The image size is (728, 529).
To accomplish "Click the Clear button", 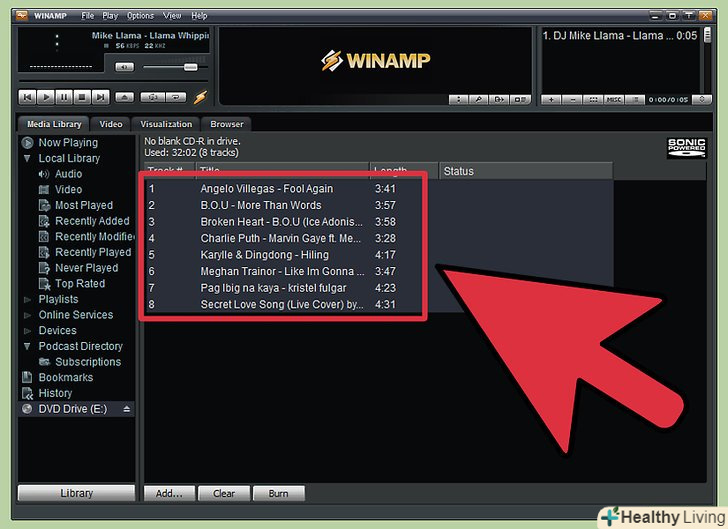I will (224, 494).
